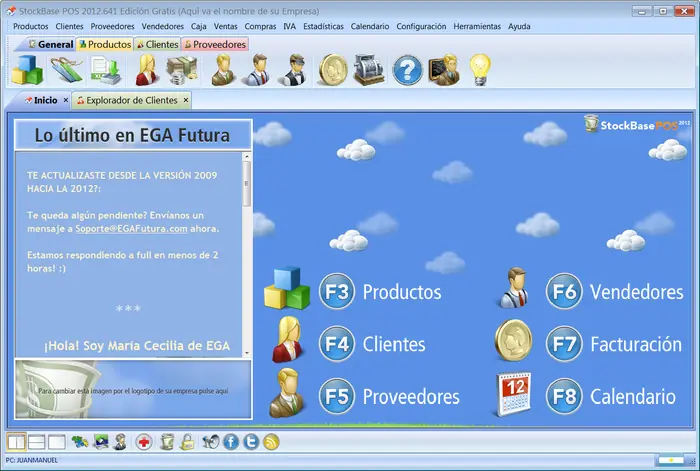
Task: Open the Ayuda menu
Action: coord(519,26)
